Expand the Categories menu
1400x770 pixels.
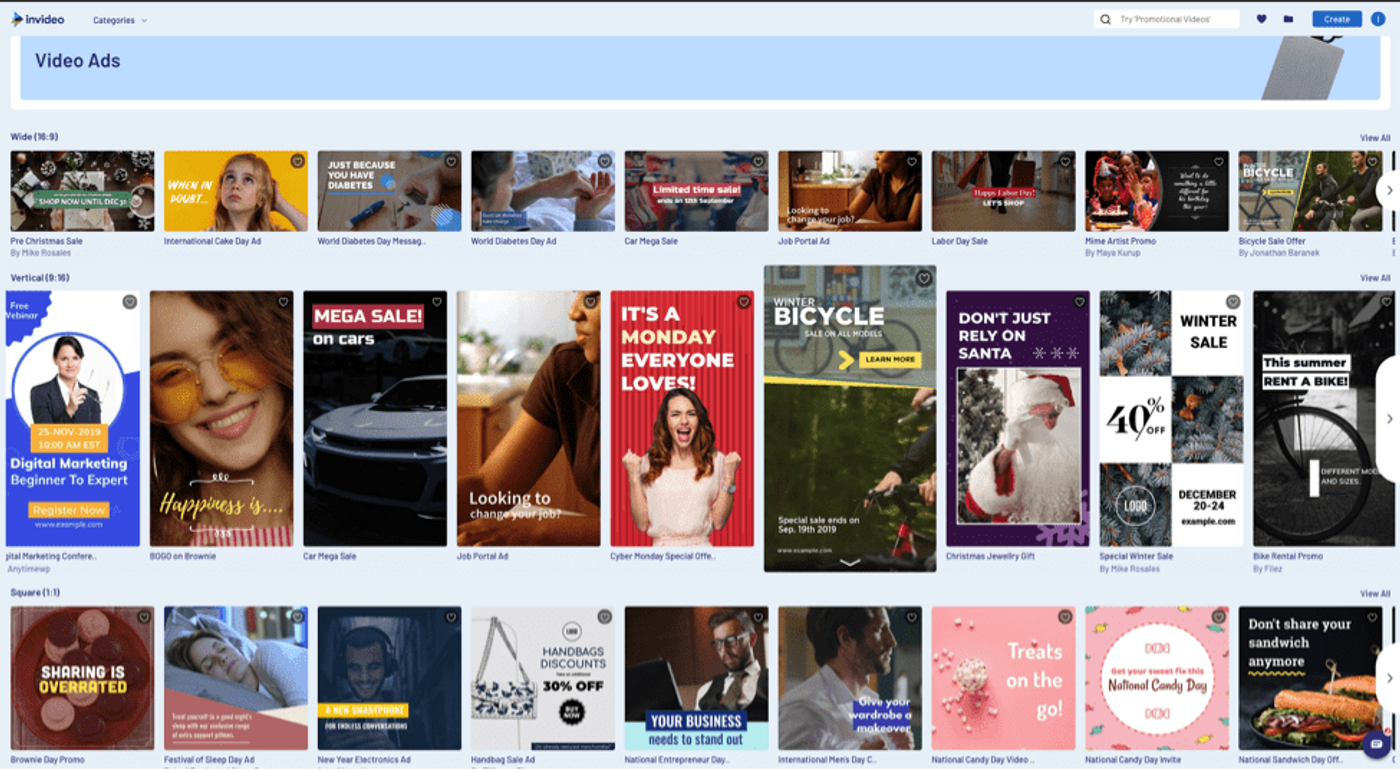(120, 18)
